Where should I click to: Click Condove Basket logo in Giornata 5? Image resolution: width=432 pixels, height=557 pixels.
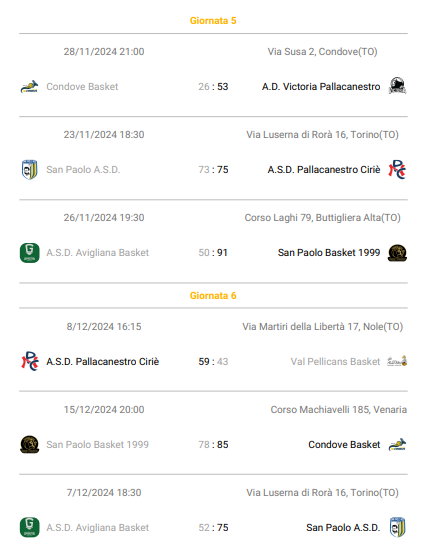tap(29, 86)
